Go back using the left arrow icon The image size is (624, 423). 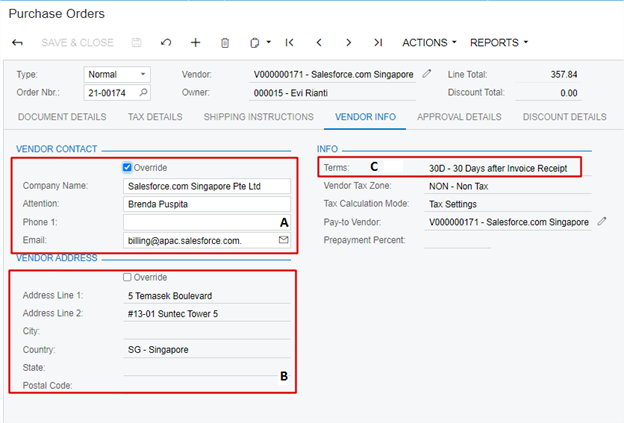coord(18,43)
